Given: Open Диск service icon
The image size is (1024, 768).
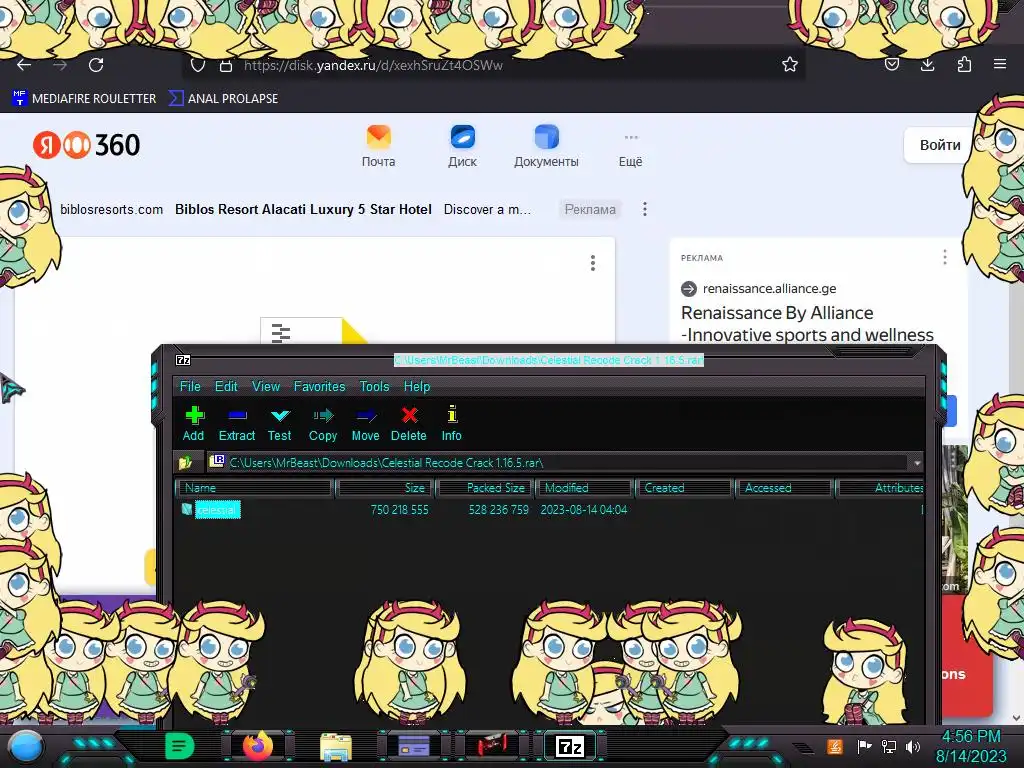Looking at the screenshot, I should [462, 146].
